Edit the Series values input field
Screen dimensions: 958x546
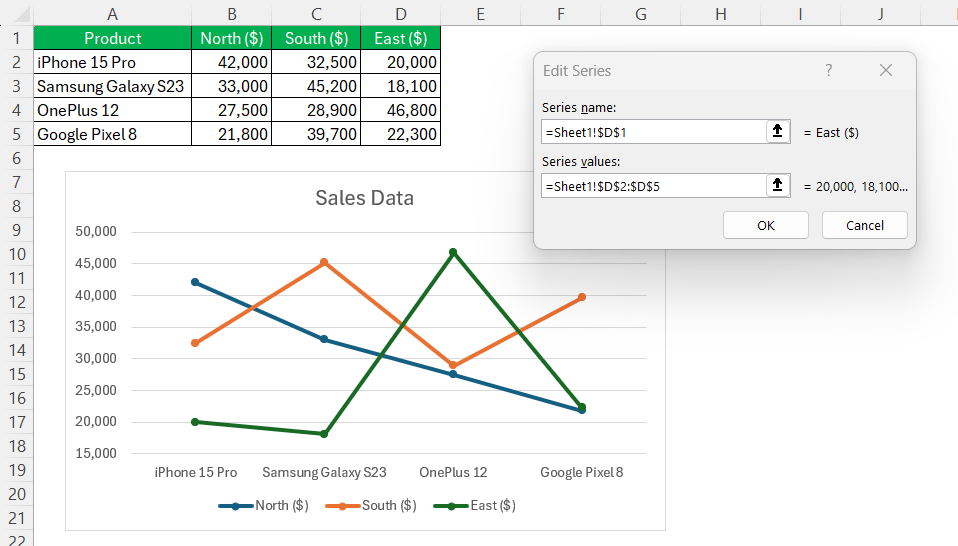click(x=653, y=186)
